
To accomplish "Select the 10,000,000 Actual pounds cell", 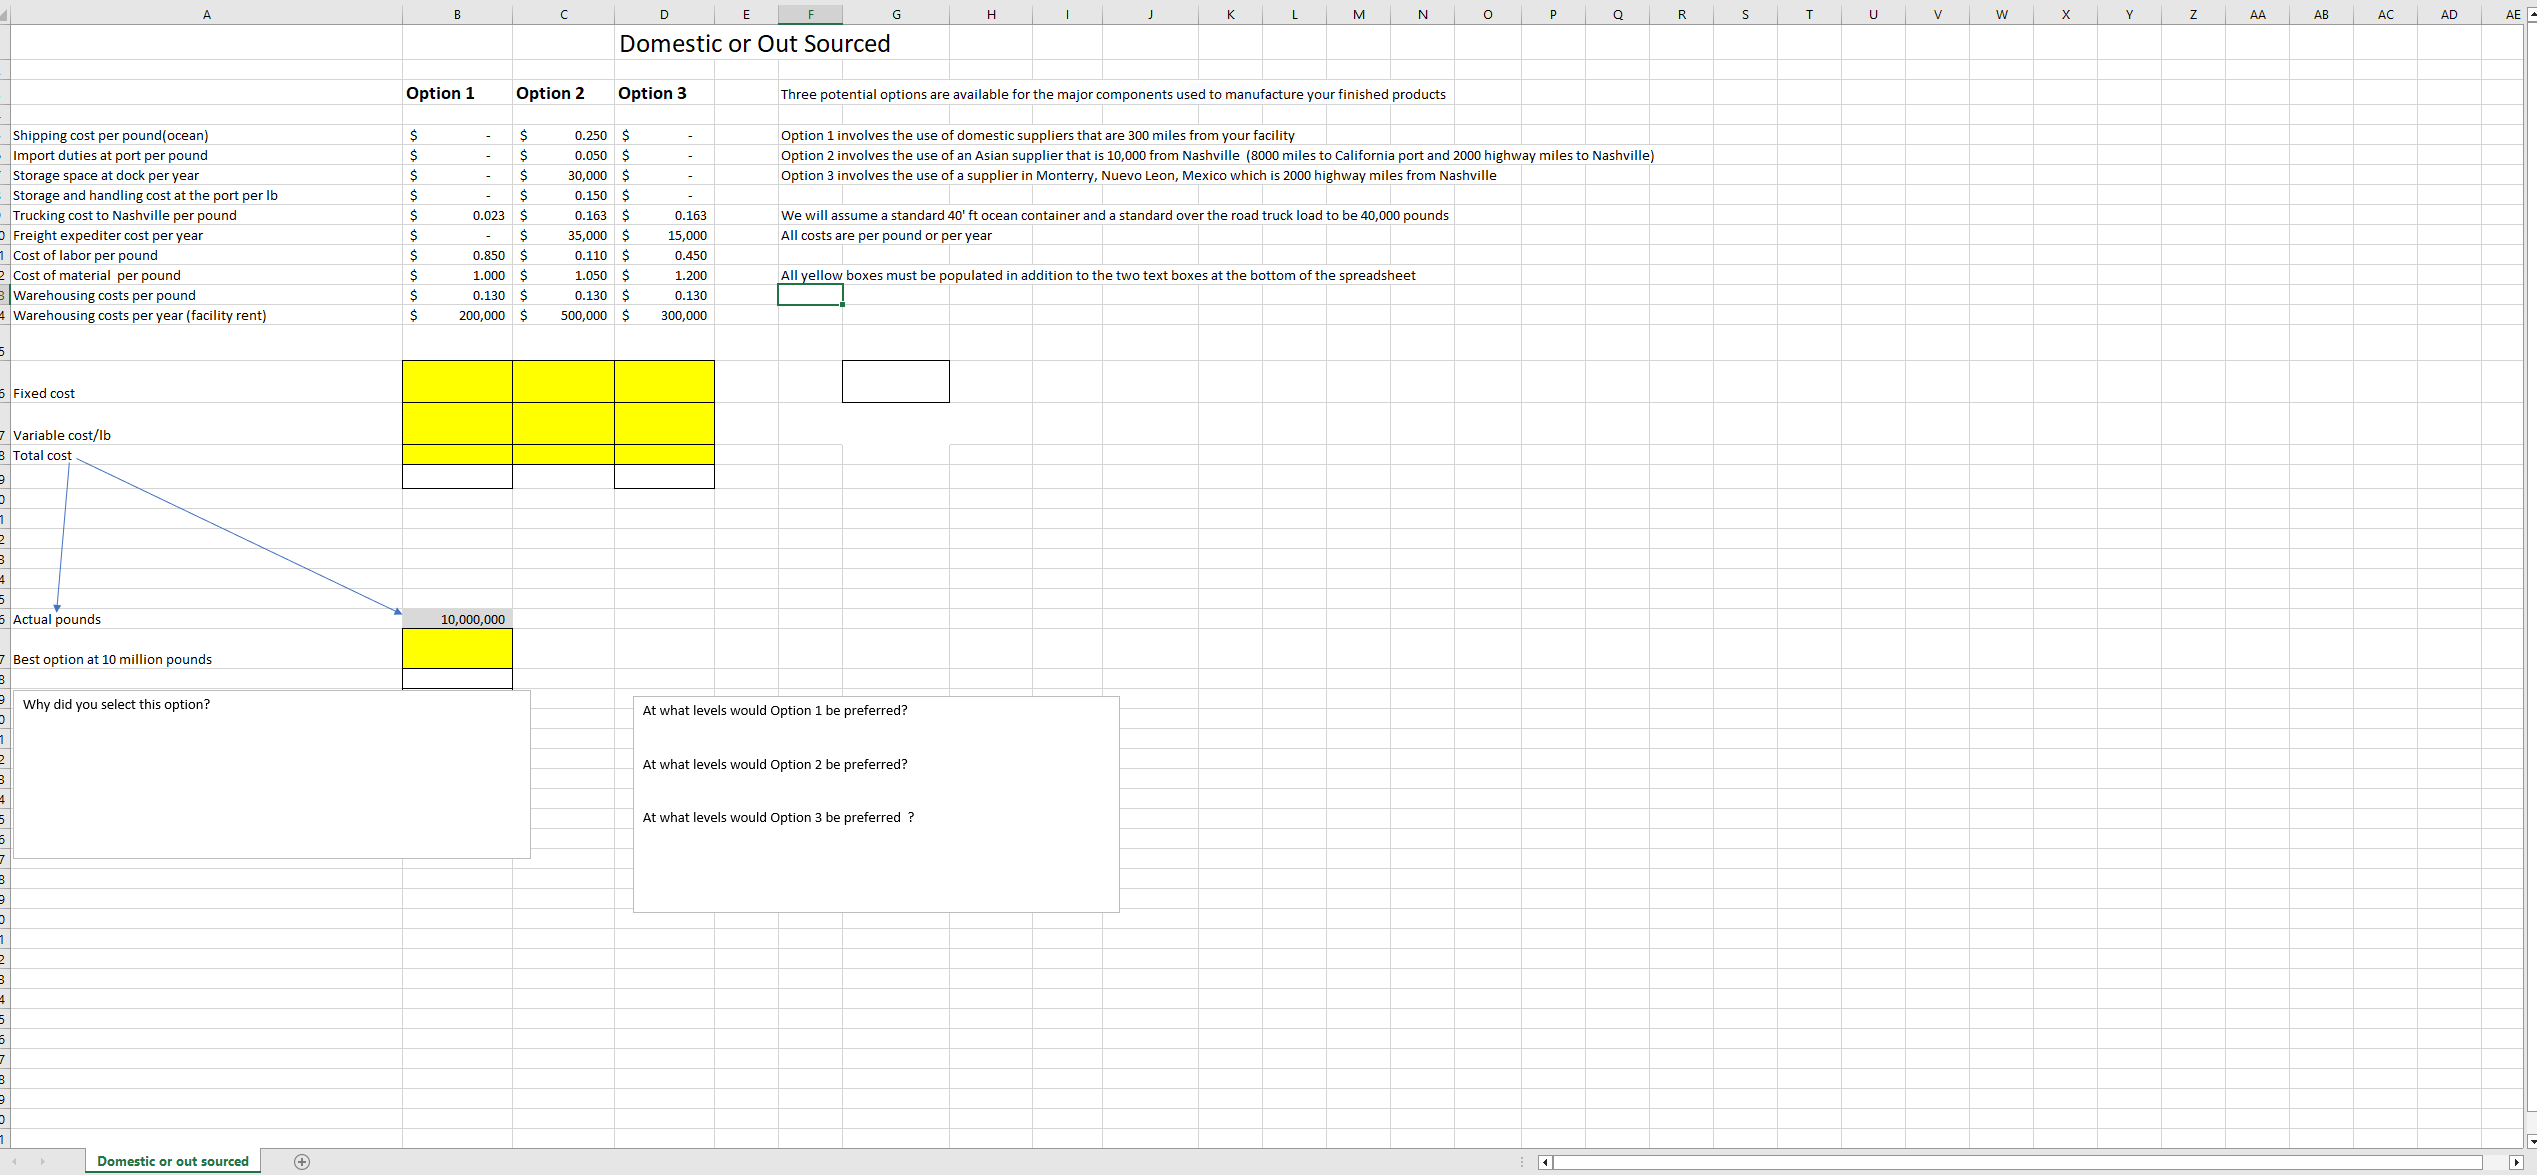I will (457, 619).
